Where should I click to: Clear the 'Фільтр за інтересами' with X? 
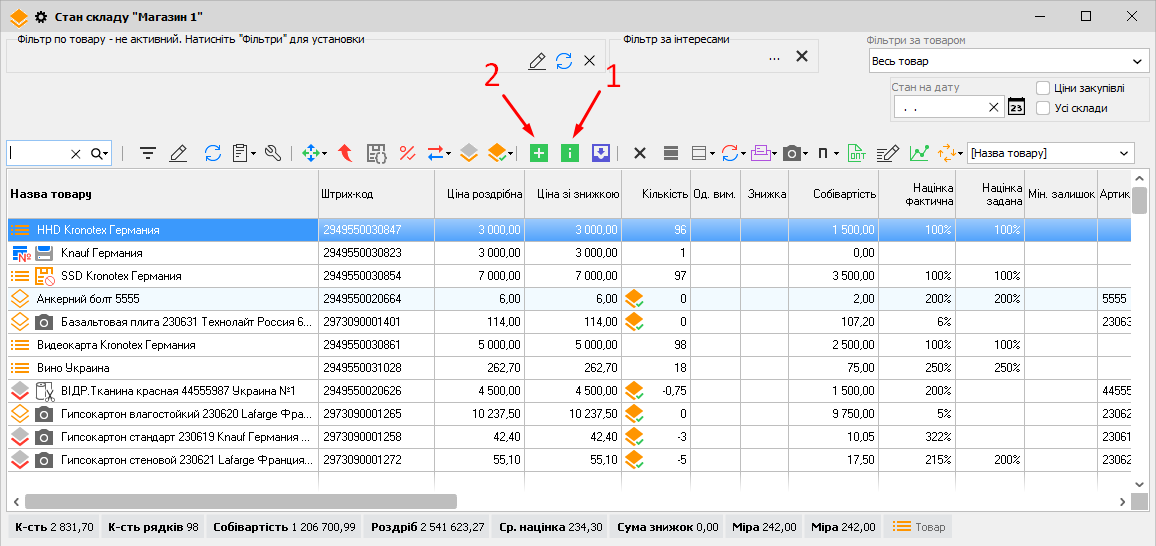tap(801, 57)
